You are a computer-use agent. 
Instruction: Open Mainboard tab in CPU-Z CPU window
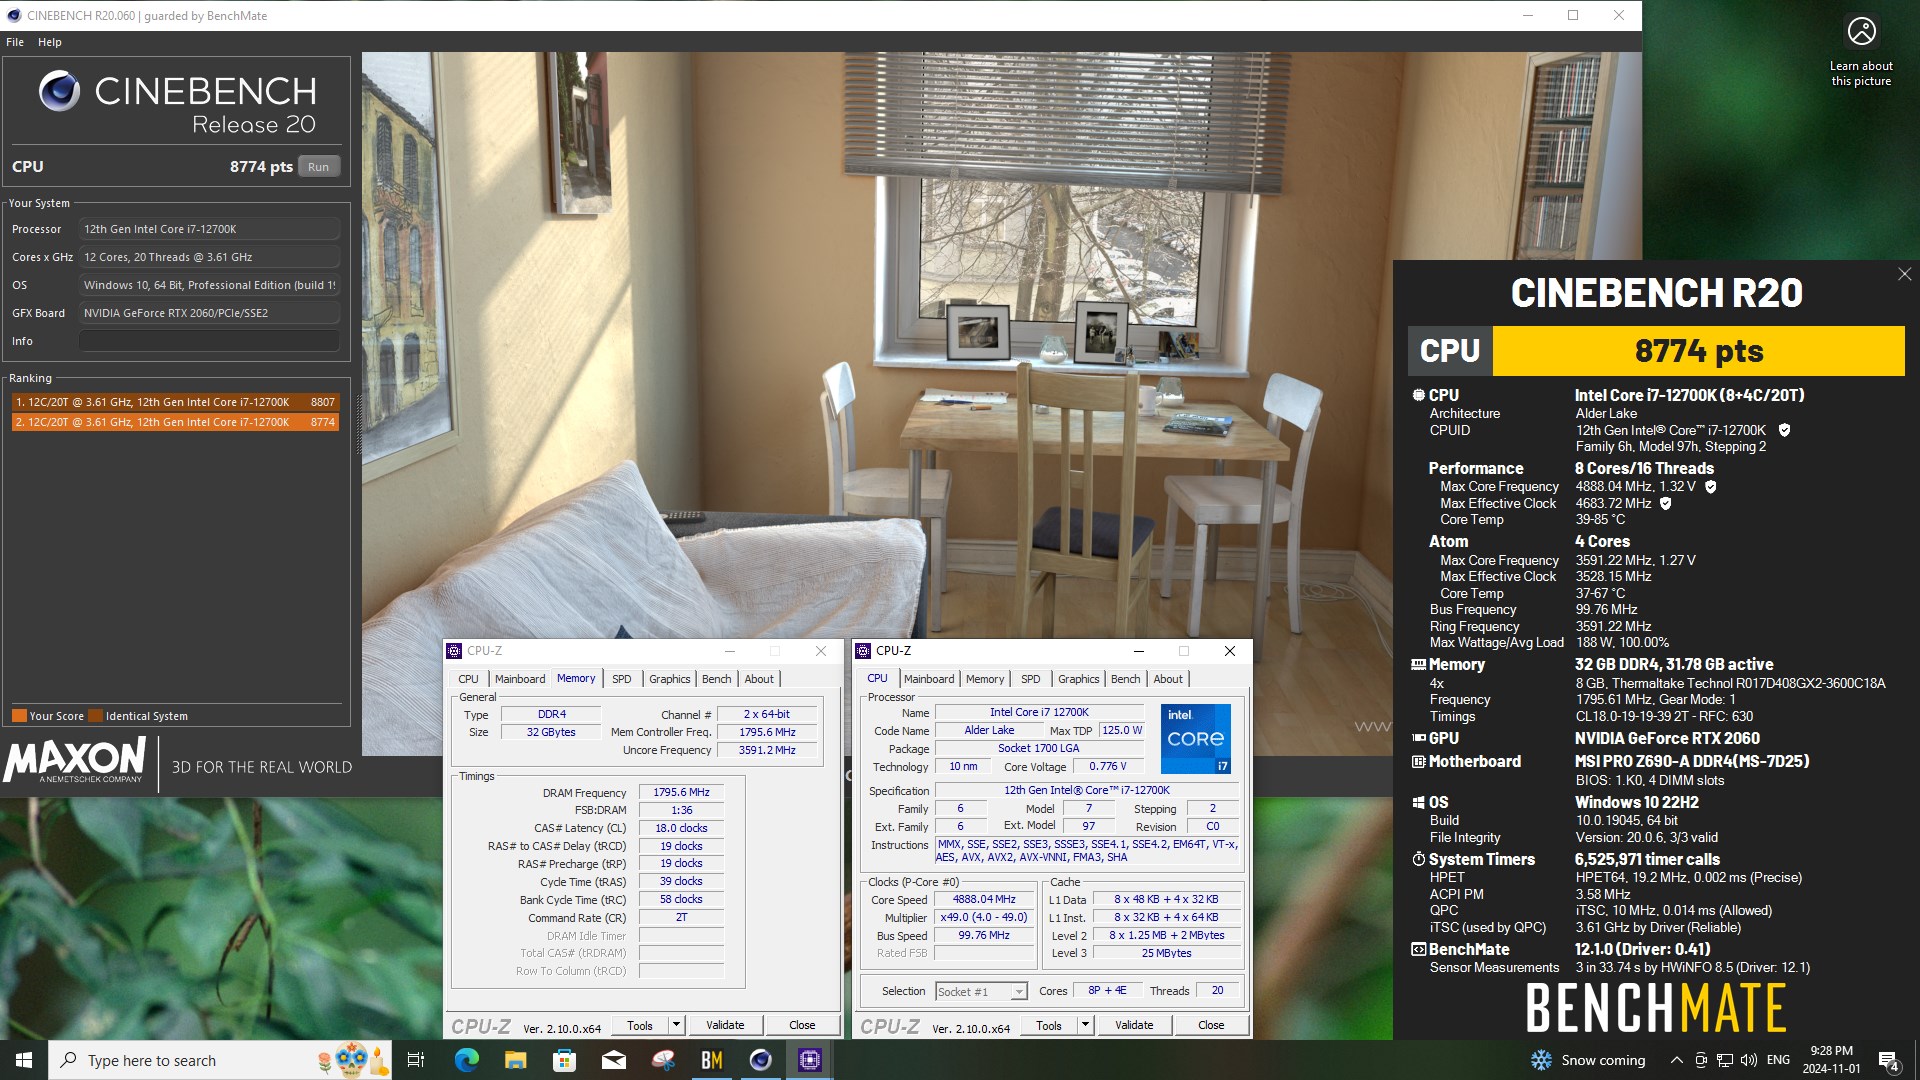click(929, 679)
